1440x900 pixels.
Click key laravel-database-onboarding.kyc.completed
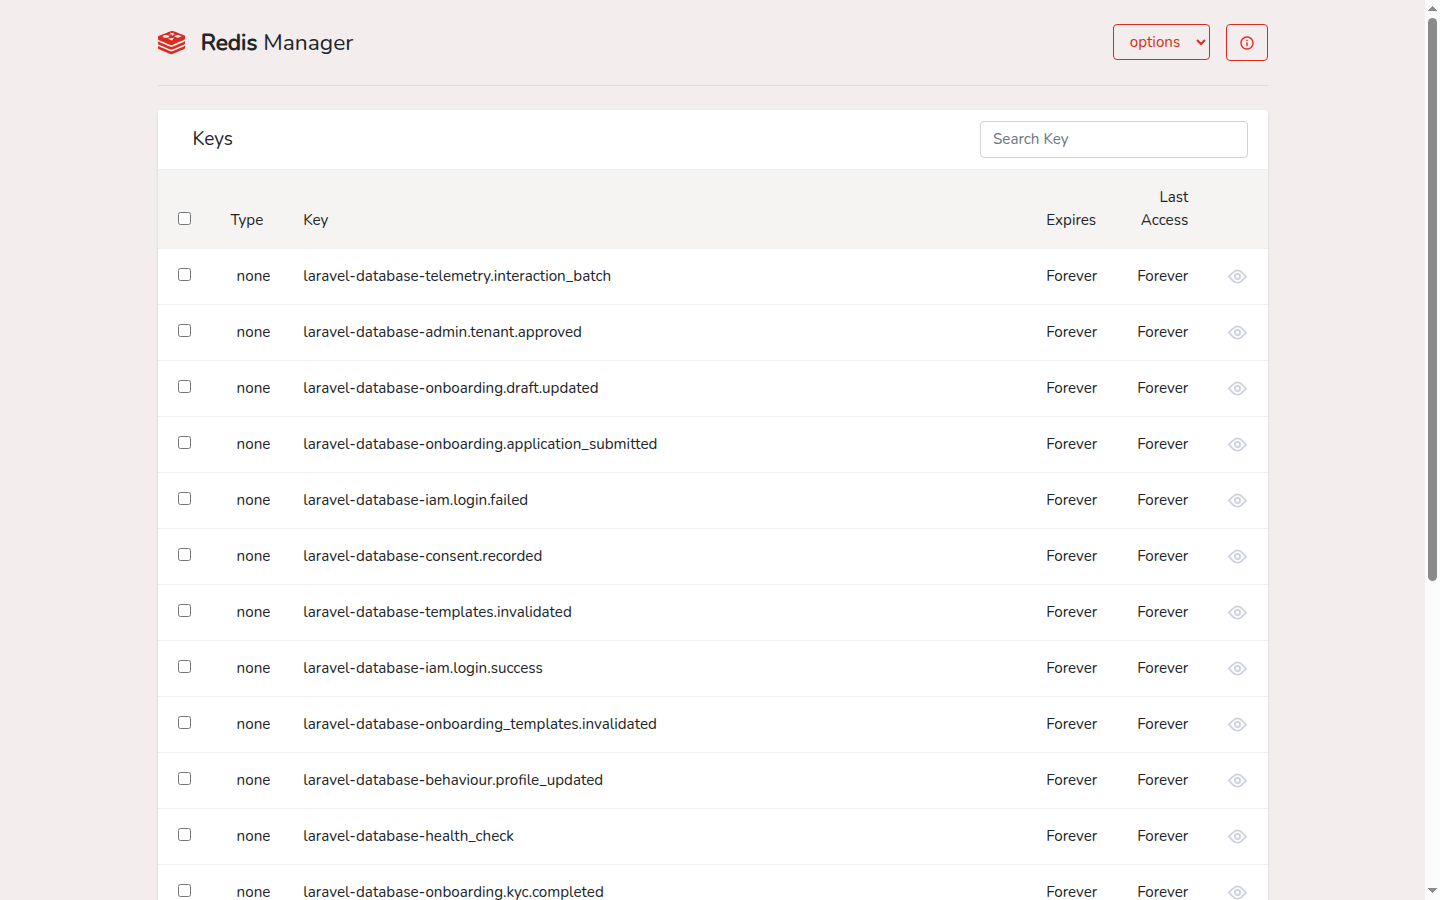click(x=453, y=891)
